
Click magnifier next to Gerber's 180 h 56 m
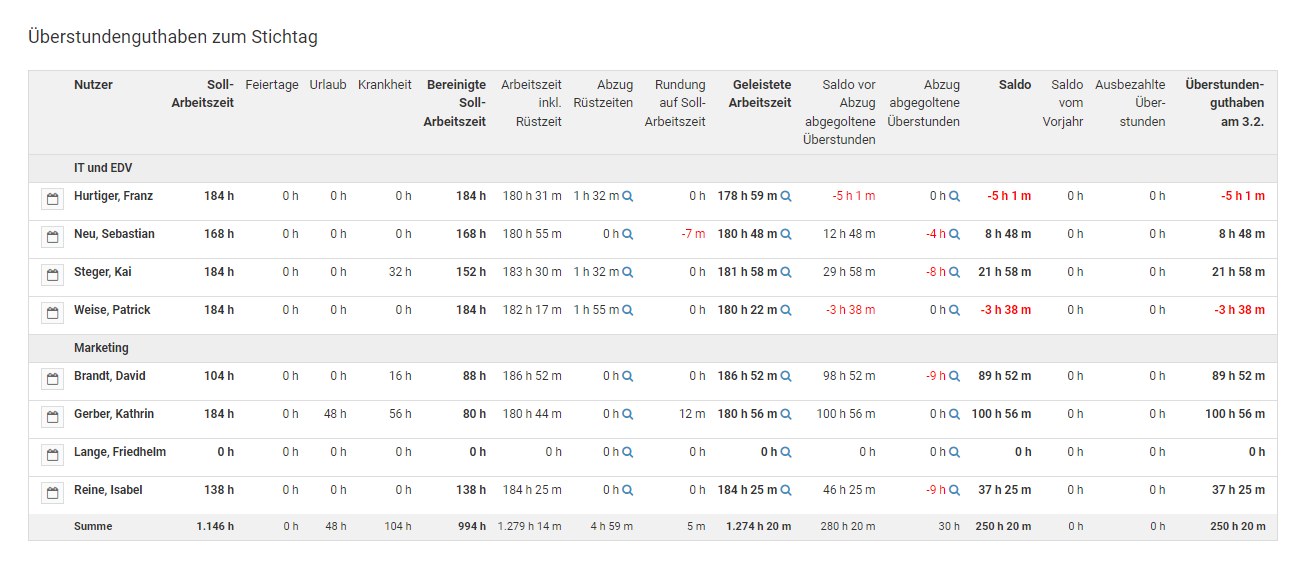[x=786, y=415]
